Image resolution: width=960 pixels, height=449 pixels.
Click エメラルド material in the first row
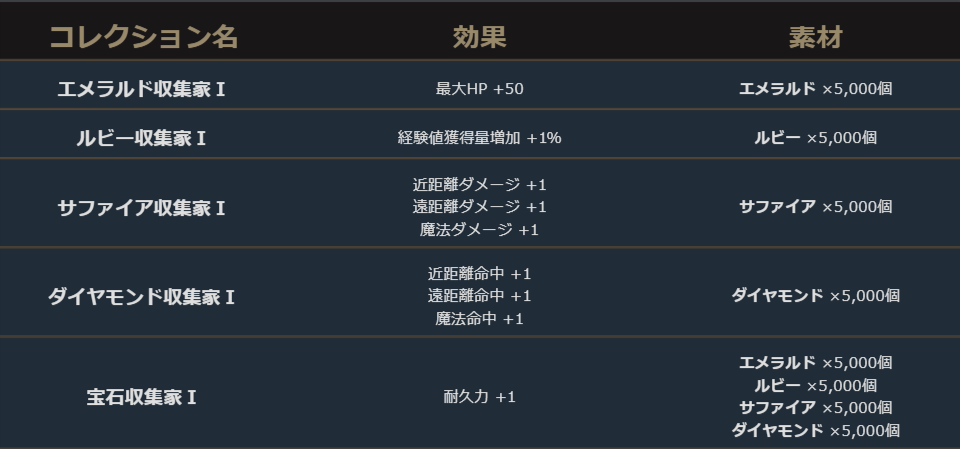click(777, 88)
